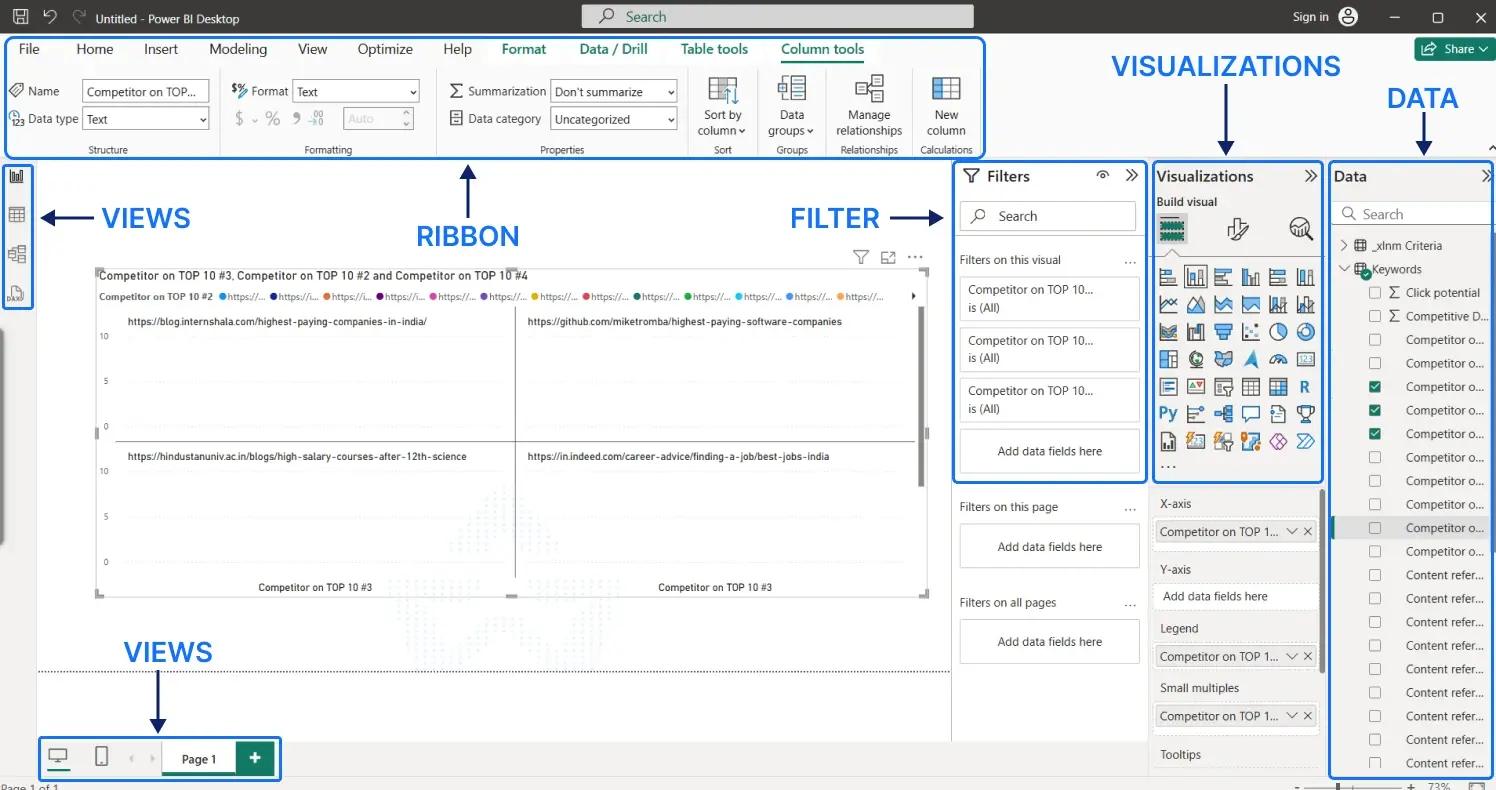Uncheck the Click potential field
1496x790 pixels.
(x=1375, y=292)
